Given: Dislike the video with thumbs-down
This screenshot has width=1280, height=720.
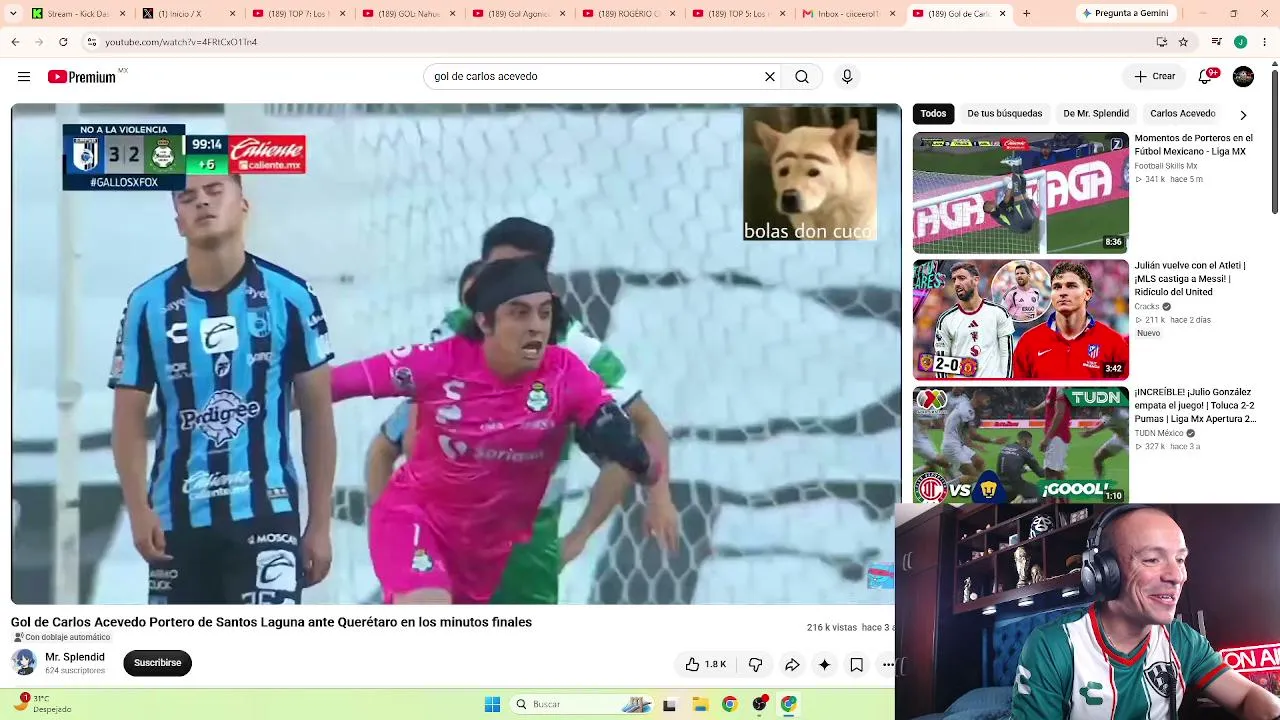Looking at the screenshot, I should coord(756,664).
